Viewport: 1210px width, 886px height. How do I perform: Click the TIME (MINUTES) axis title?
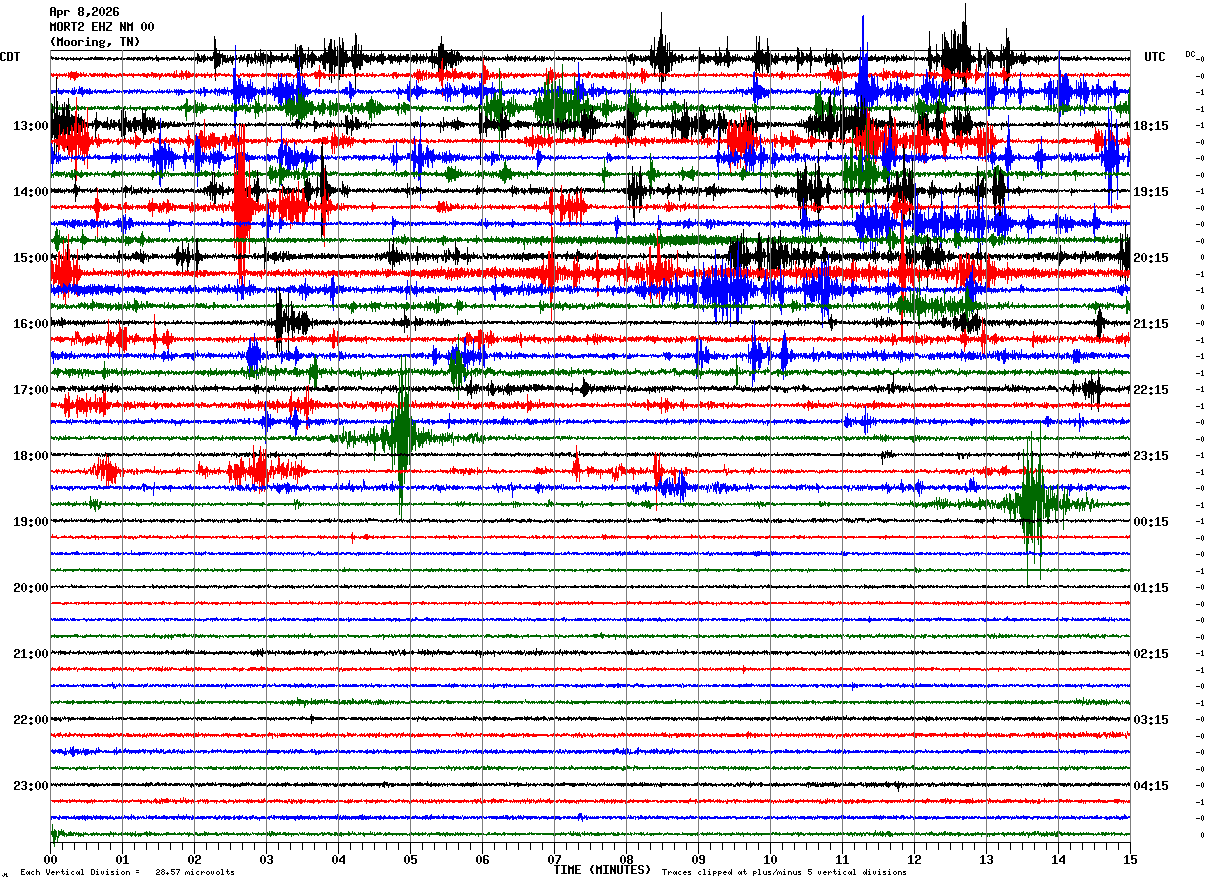[x=602, y=870]
